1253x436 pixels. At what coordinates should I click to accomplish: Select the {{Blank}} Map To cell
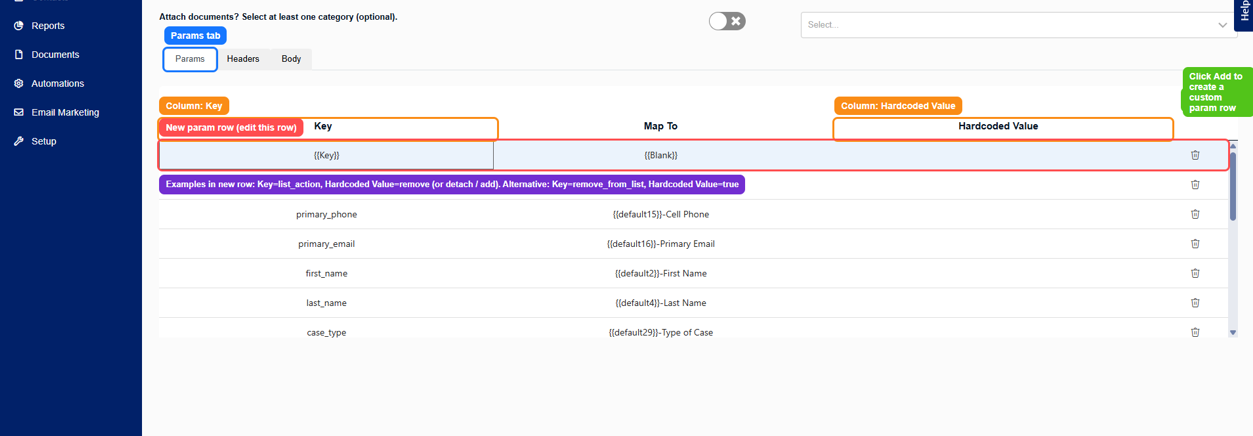click(x=660, y=155)
